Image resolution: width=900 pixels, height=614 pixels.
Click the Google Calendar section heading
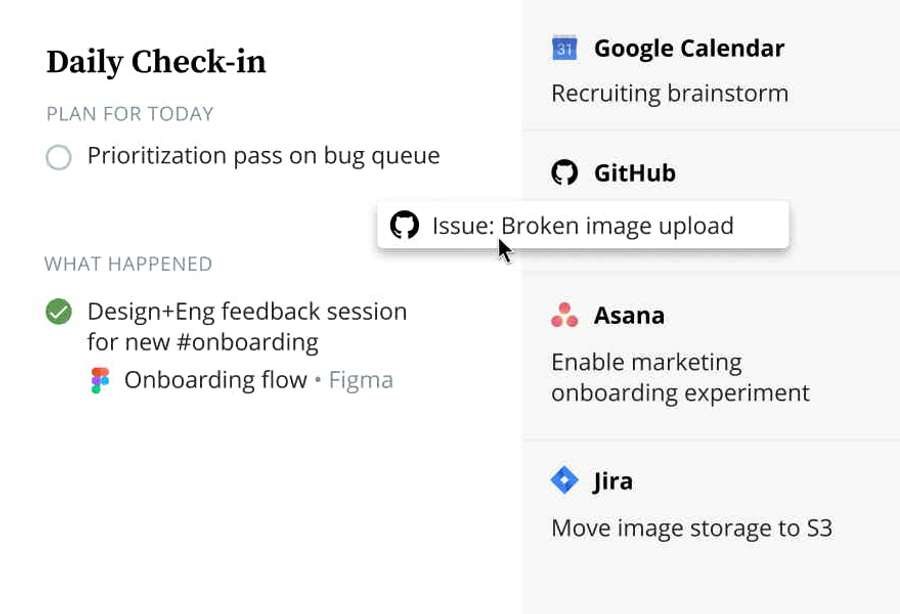pos(688,48)
